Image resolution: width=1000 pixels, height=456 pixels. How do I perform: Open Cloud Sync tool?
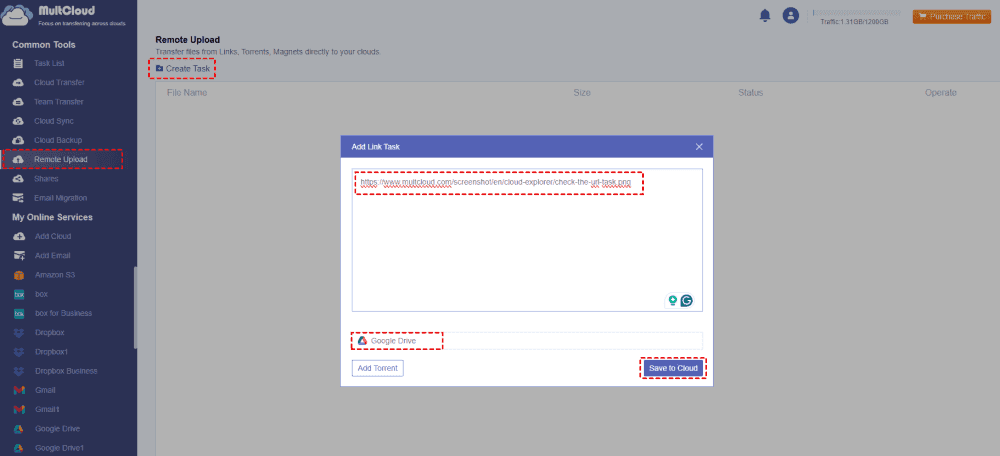tap(54, 121)
